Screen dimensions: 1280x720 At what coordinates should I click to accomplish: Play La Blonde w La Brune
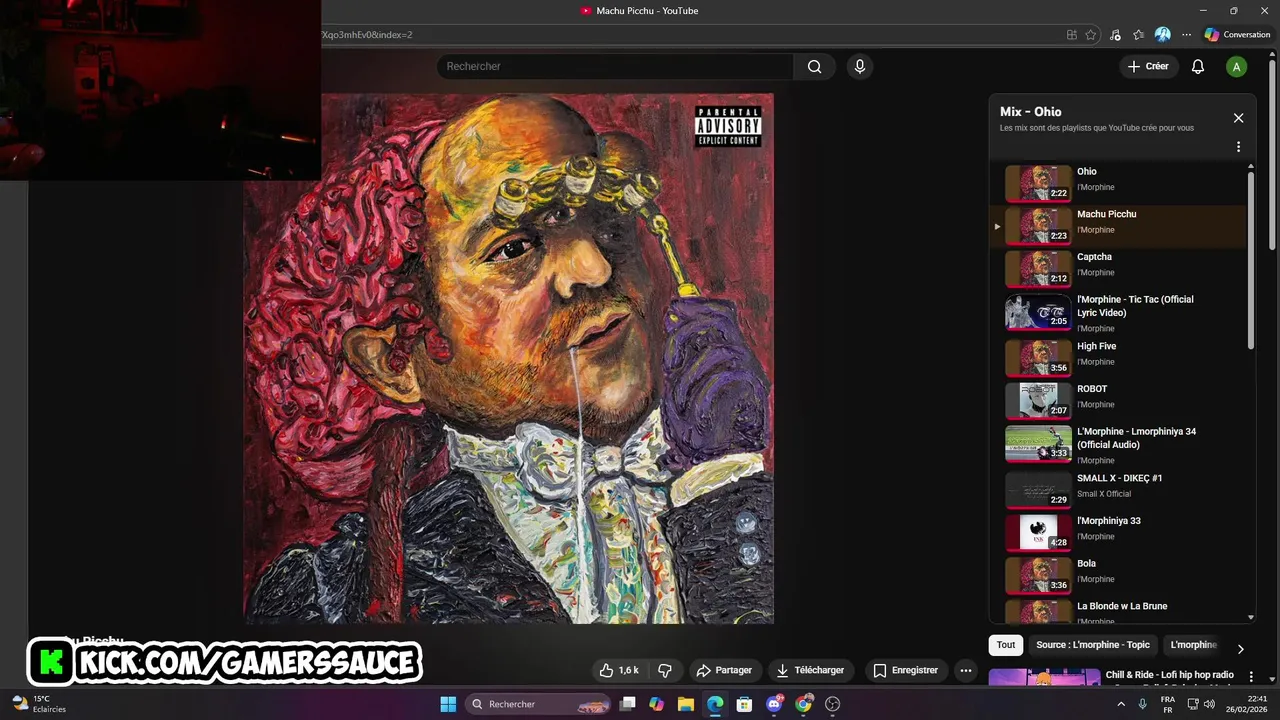(x=1120, y=611)
